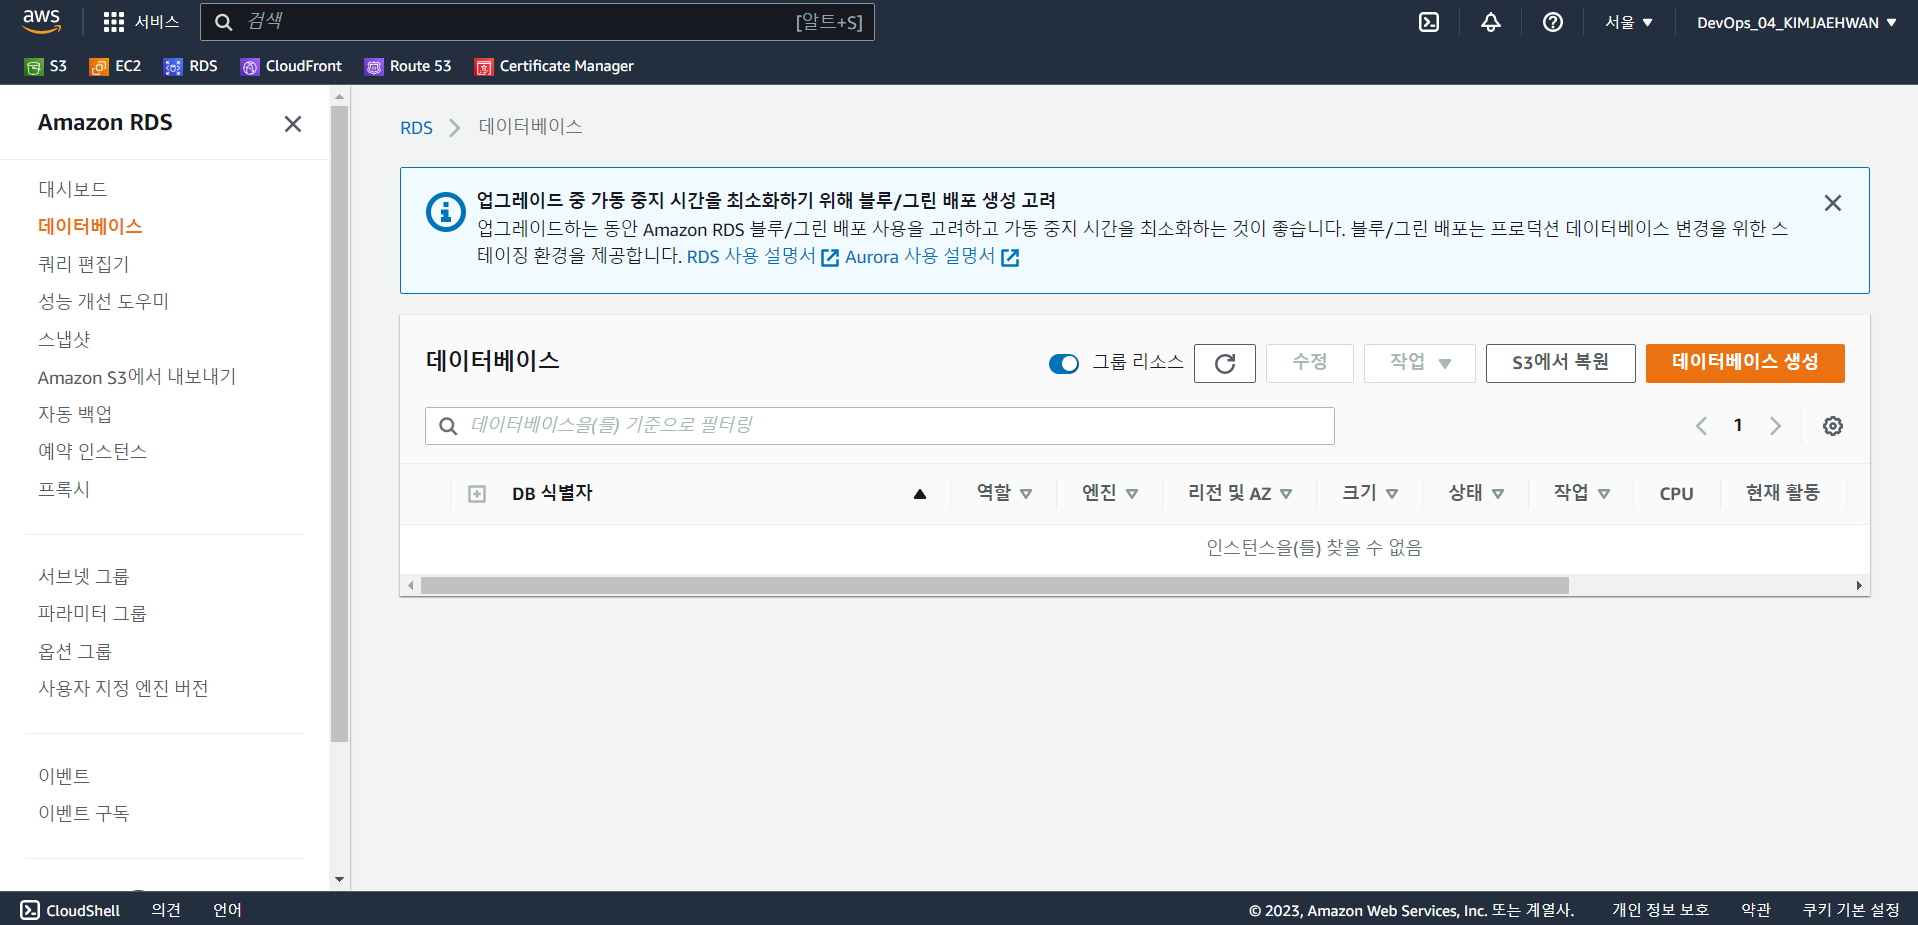Open 예약 인스턴스 in the sidebar
The width and height of the screenshot is (1918, 925).
(93, 451)
